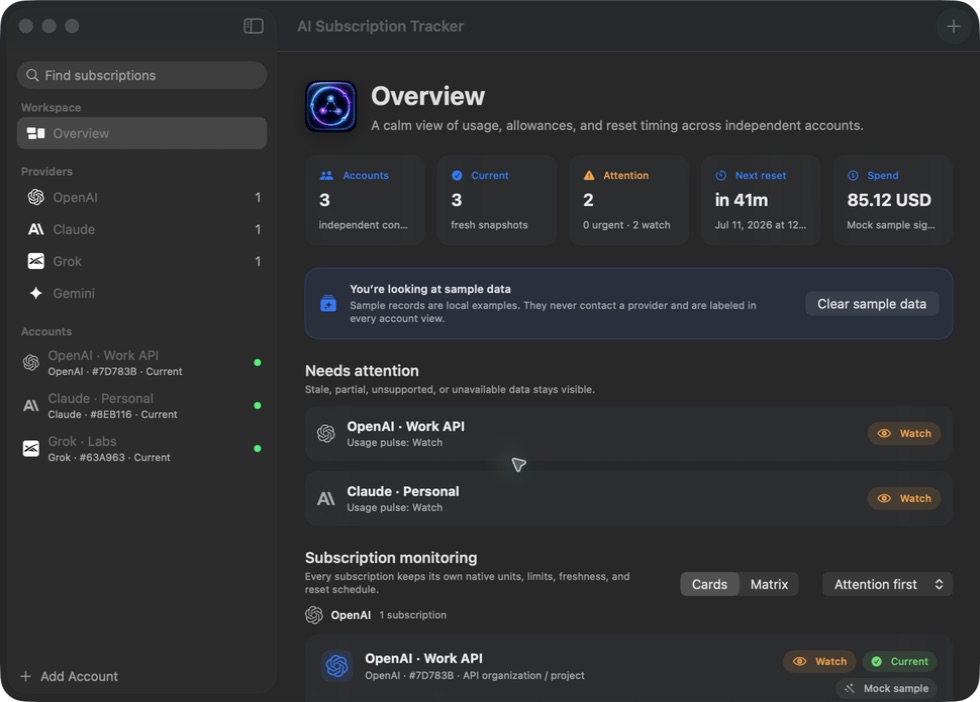Click green status dot for Claude Personal
980x702 pixels.
click(258, 406)
